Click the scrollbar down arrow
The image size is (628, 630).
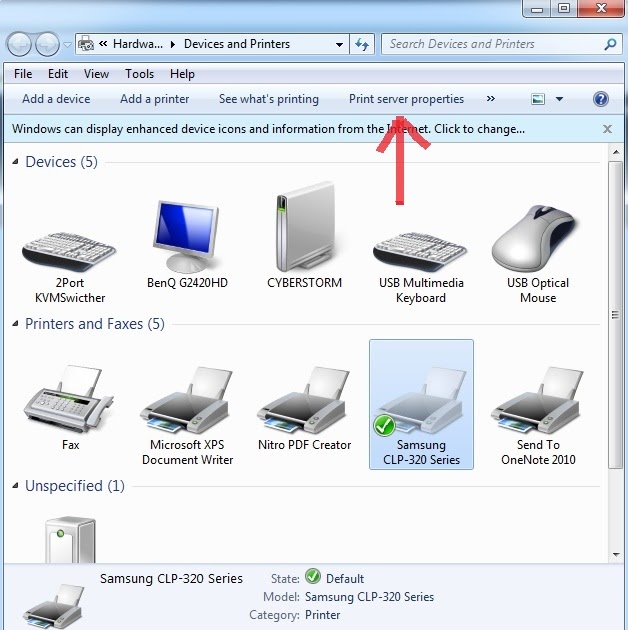[x=616, y=555]
